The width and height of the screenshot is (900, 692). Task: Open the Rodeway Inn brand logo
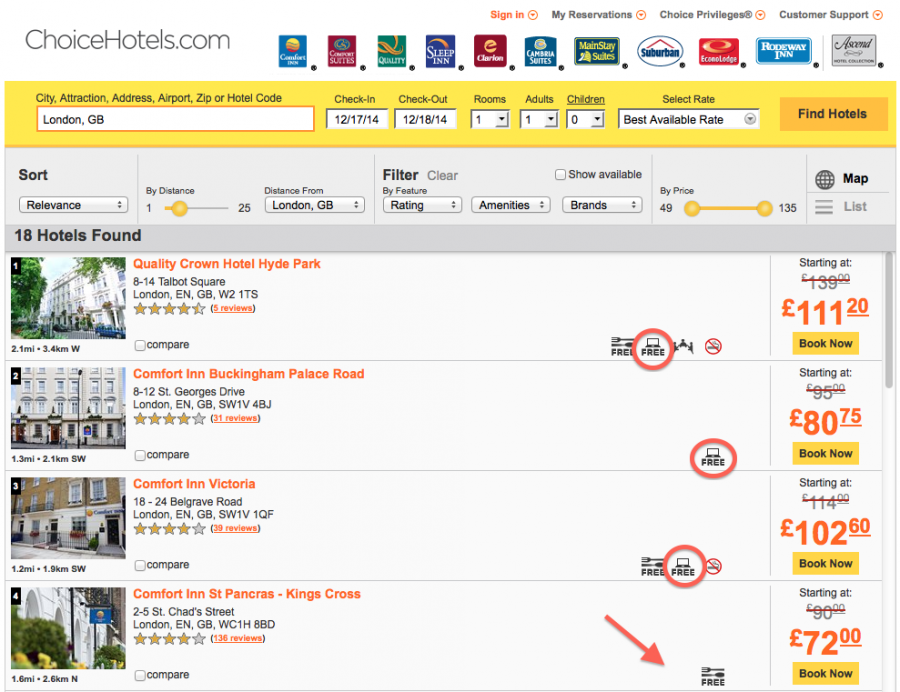point(783,50)
